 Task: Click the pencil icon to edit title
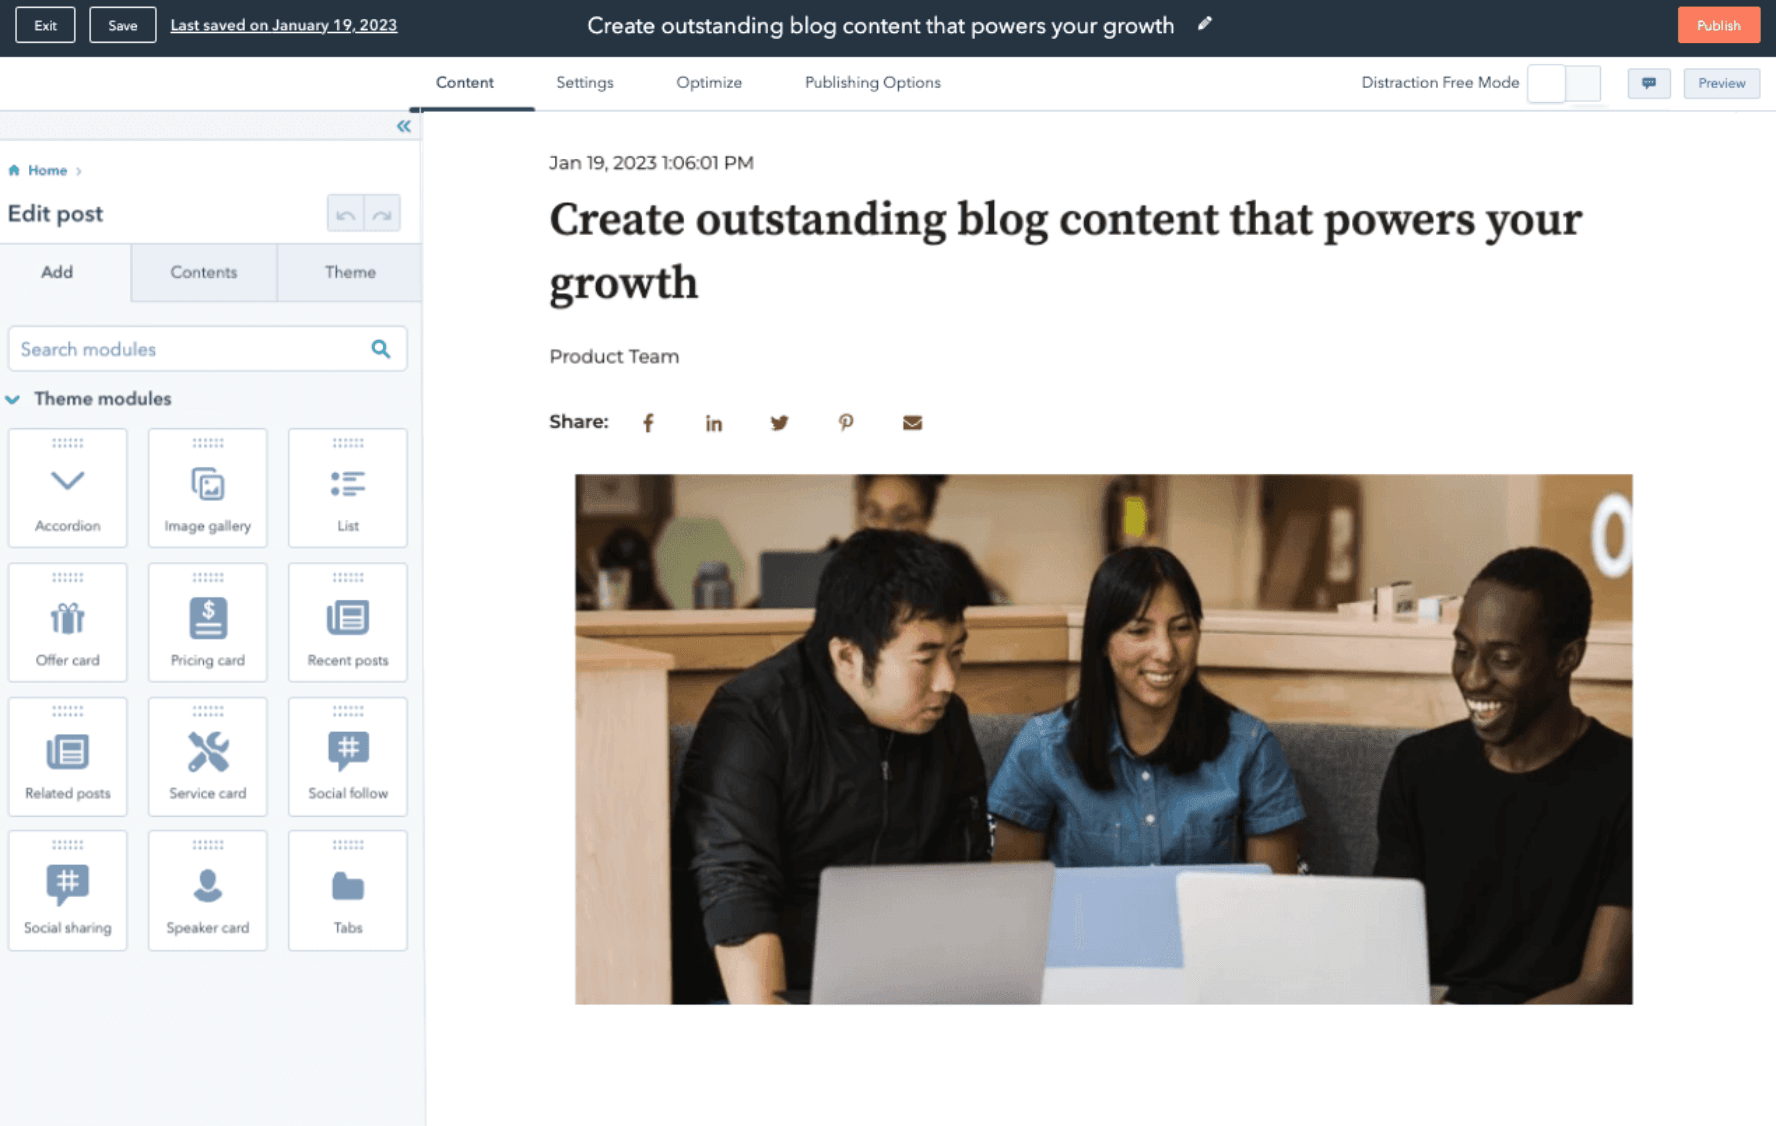tap(1205, 24)
